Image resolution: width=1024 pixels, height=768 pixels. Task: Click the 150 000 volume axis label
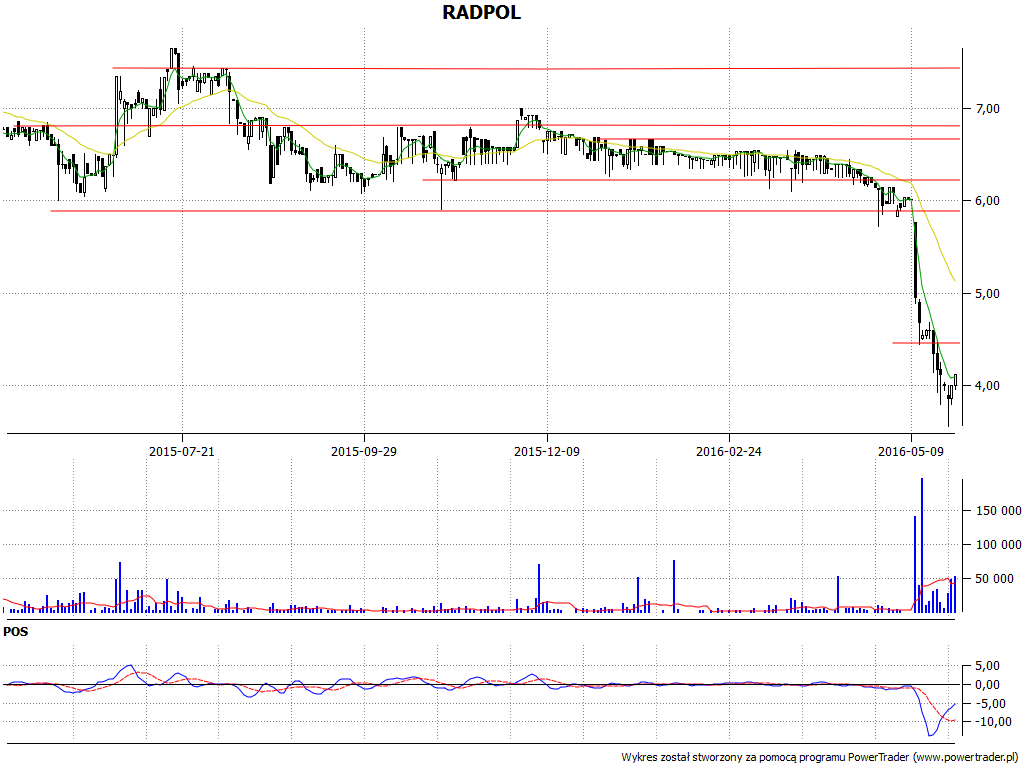coord(999,511)
